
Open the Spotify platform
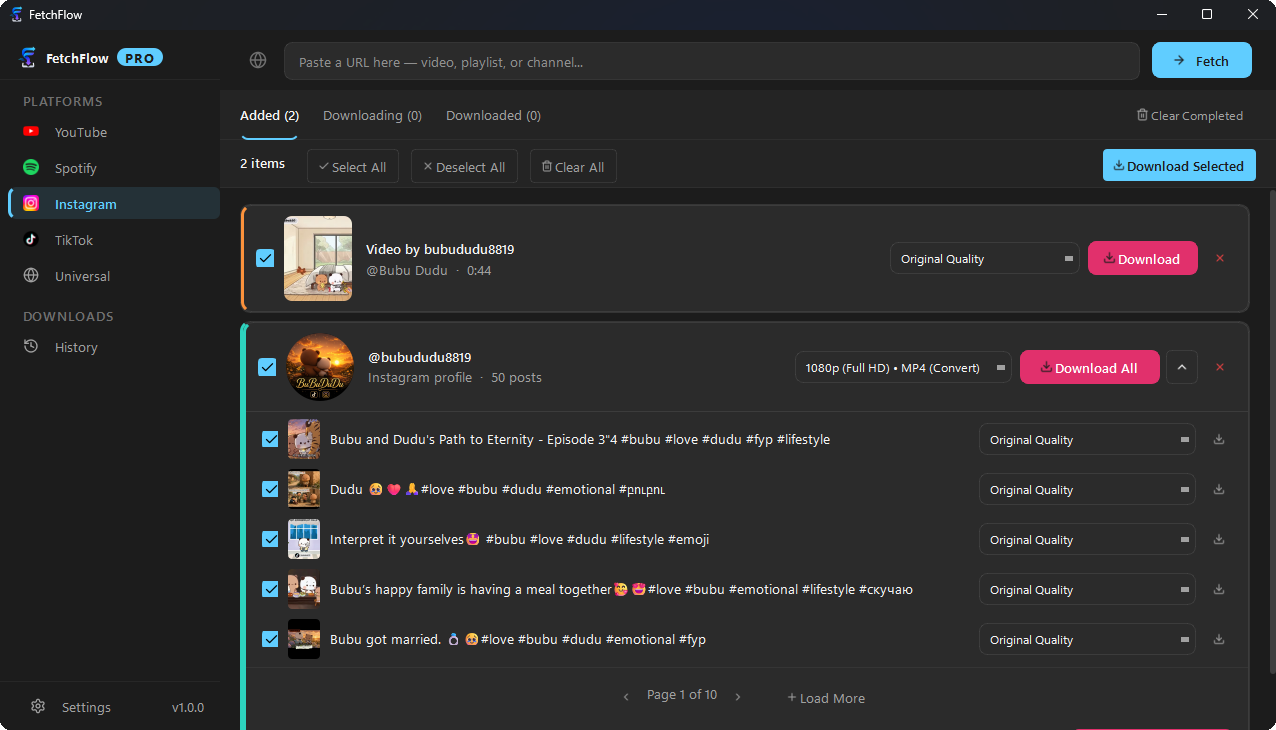pos(114,168)
